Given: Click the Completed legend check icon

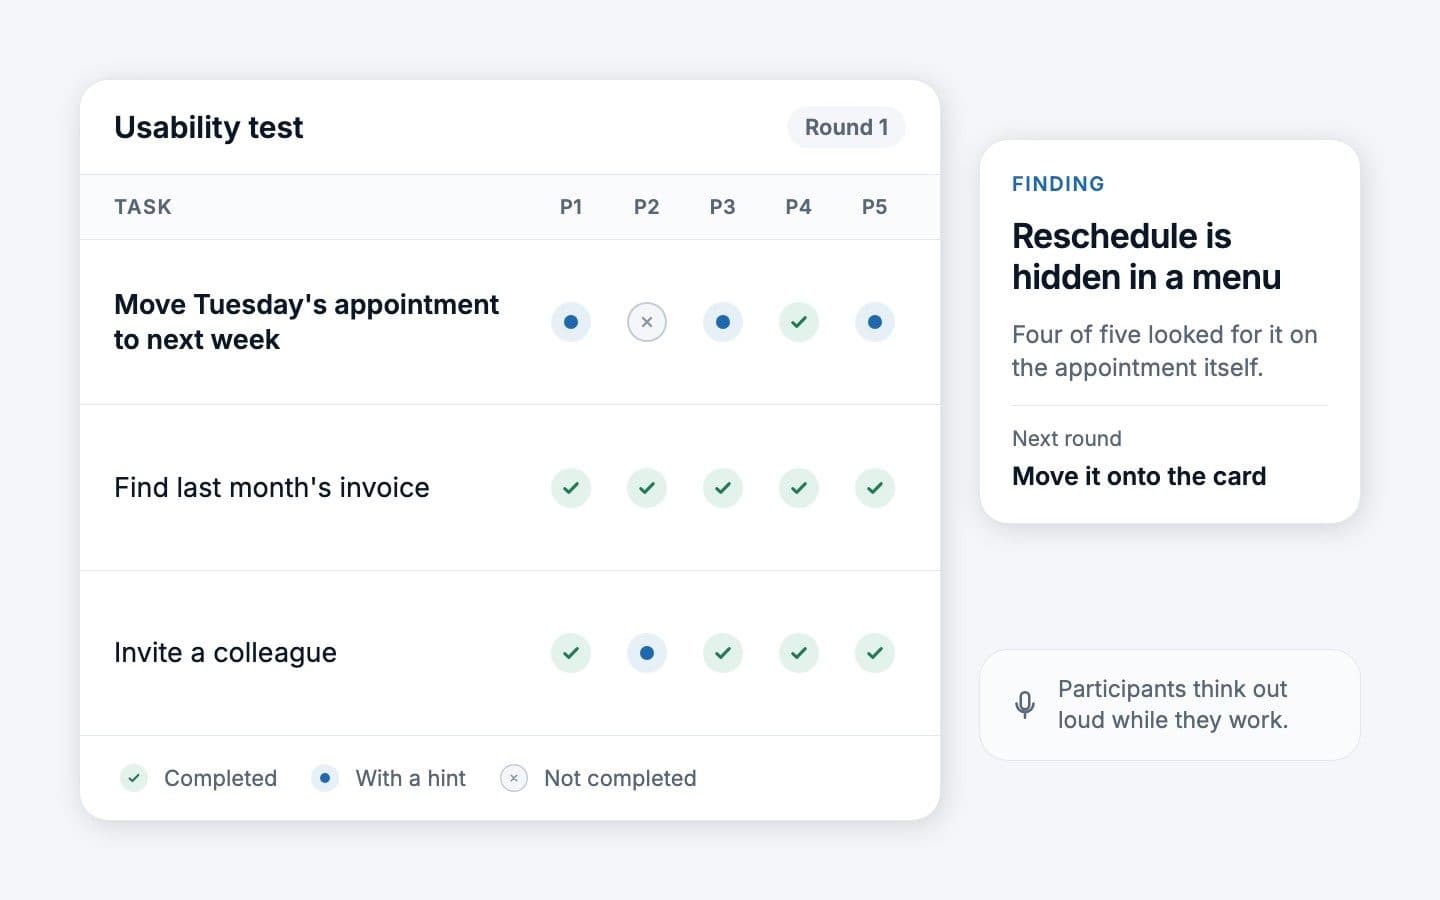Looking at the screenshot, I should click(x=134, y=778).
